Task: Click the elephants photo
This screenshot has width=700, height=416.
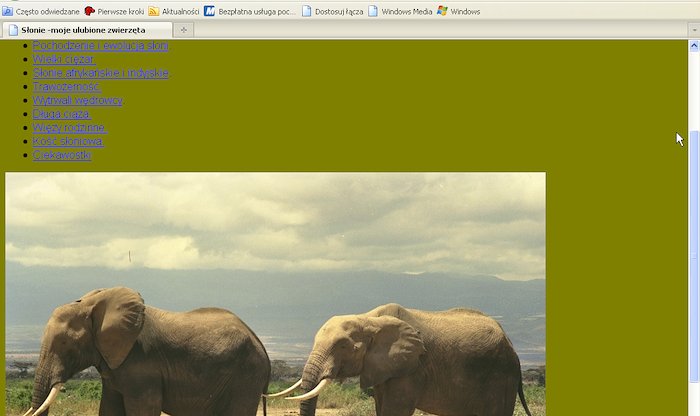Action: pos(275,294)
